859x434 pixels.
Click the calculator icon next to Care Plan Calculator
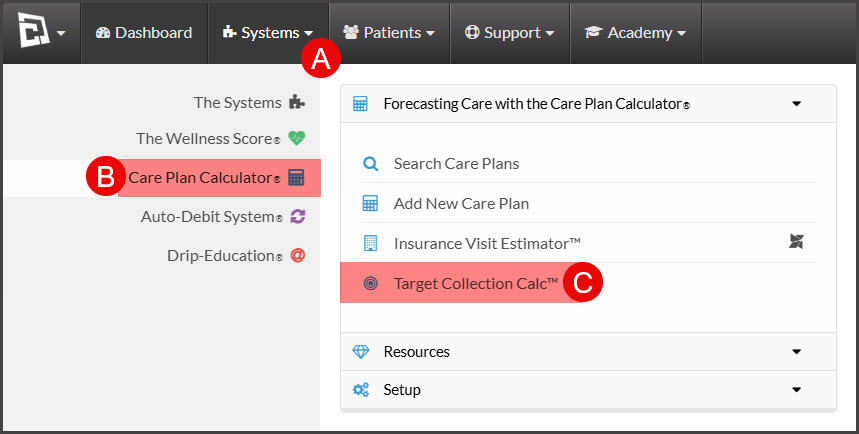pyautogui.click(x=296, y=178)
